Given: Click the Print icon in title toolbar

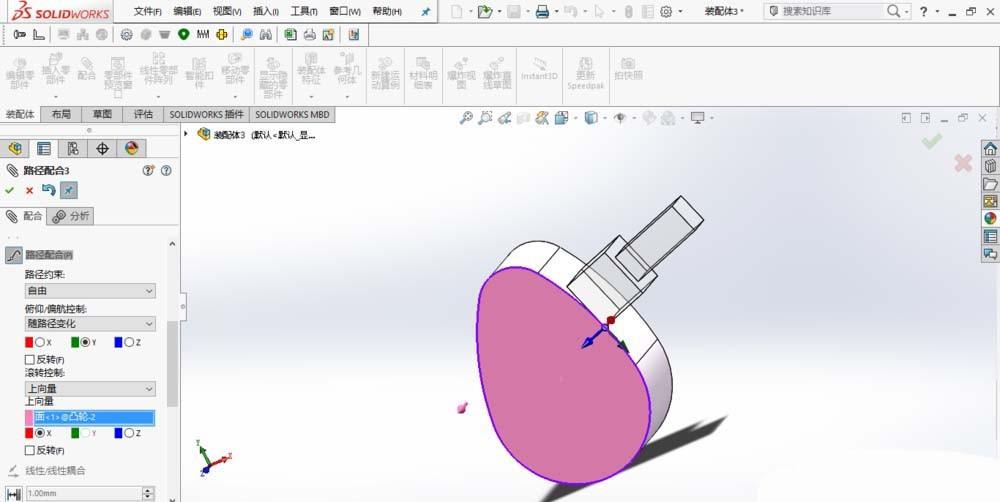Looking at the screenshot, I should (x=542, y=11).
